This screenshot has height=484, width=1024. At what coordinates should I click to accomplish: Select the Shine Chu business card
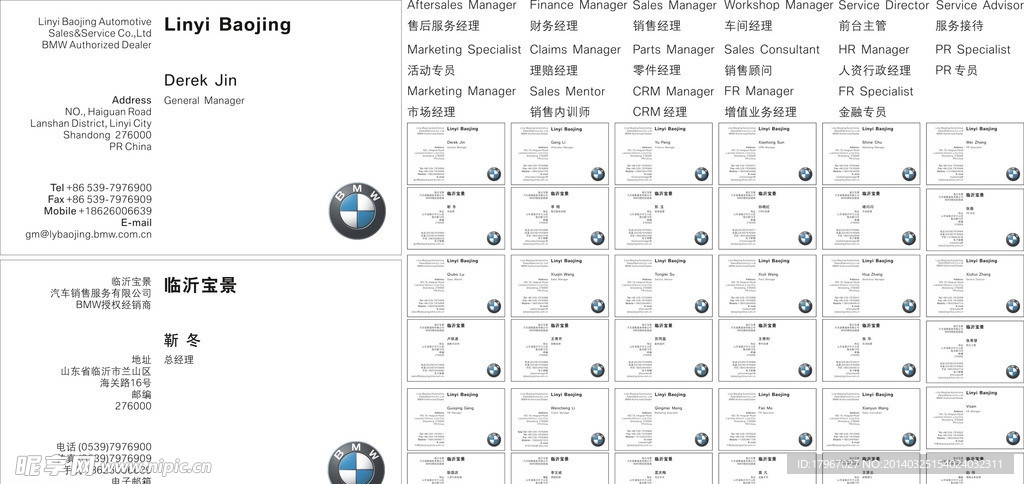coord(871,154)
